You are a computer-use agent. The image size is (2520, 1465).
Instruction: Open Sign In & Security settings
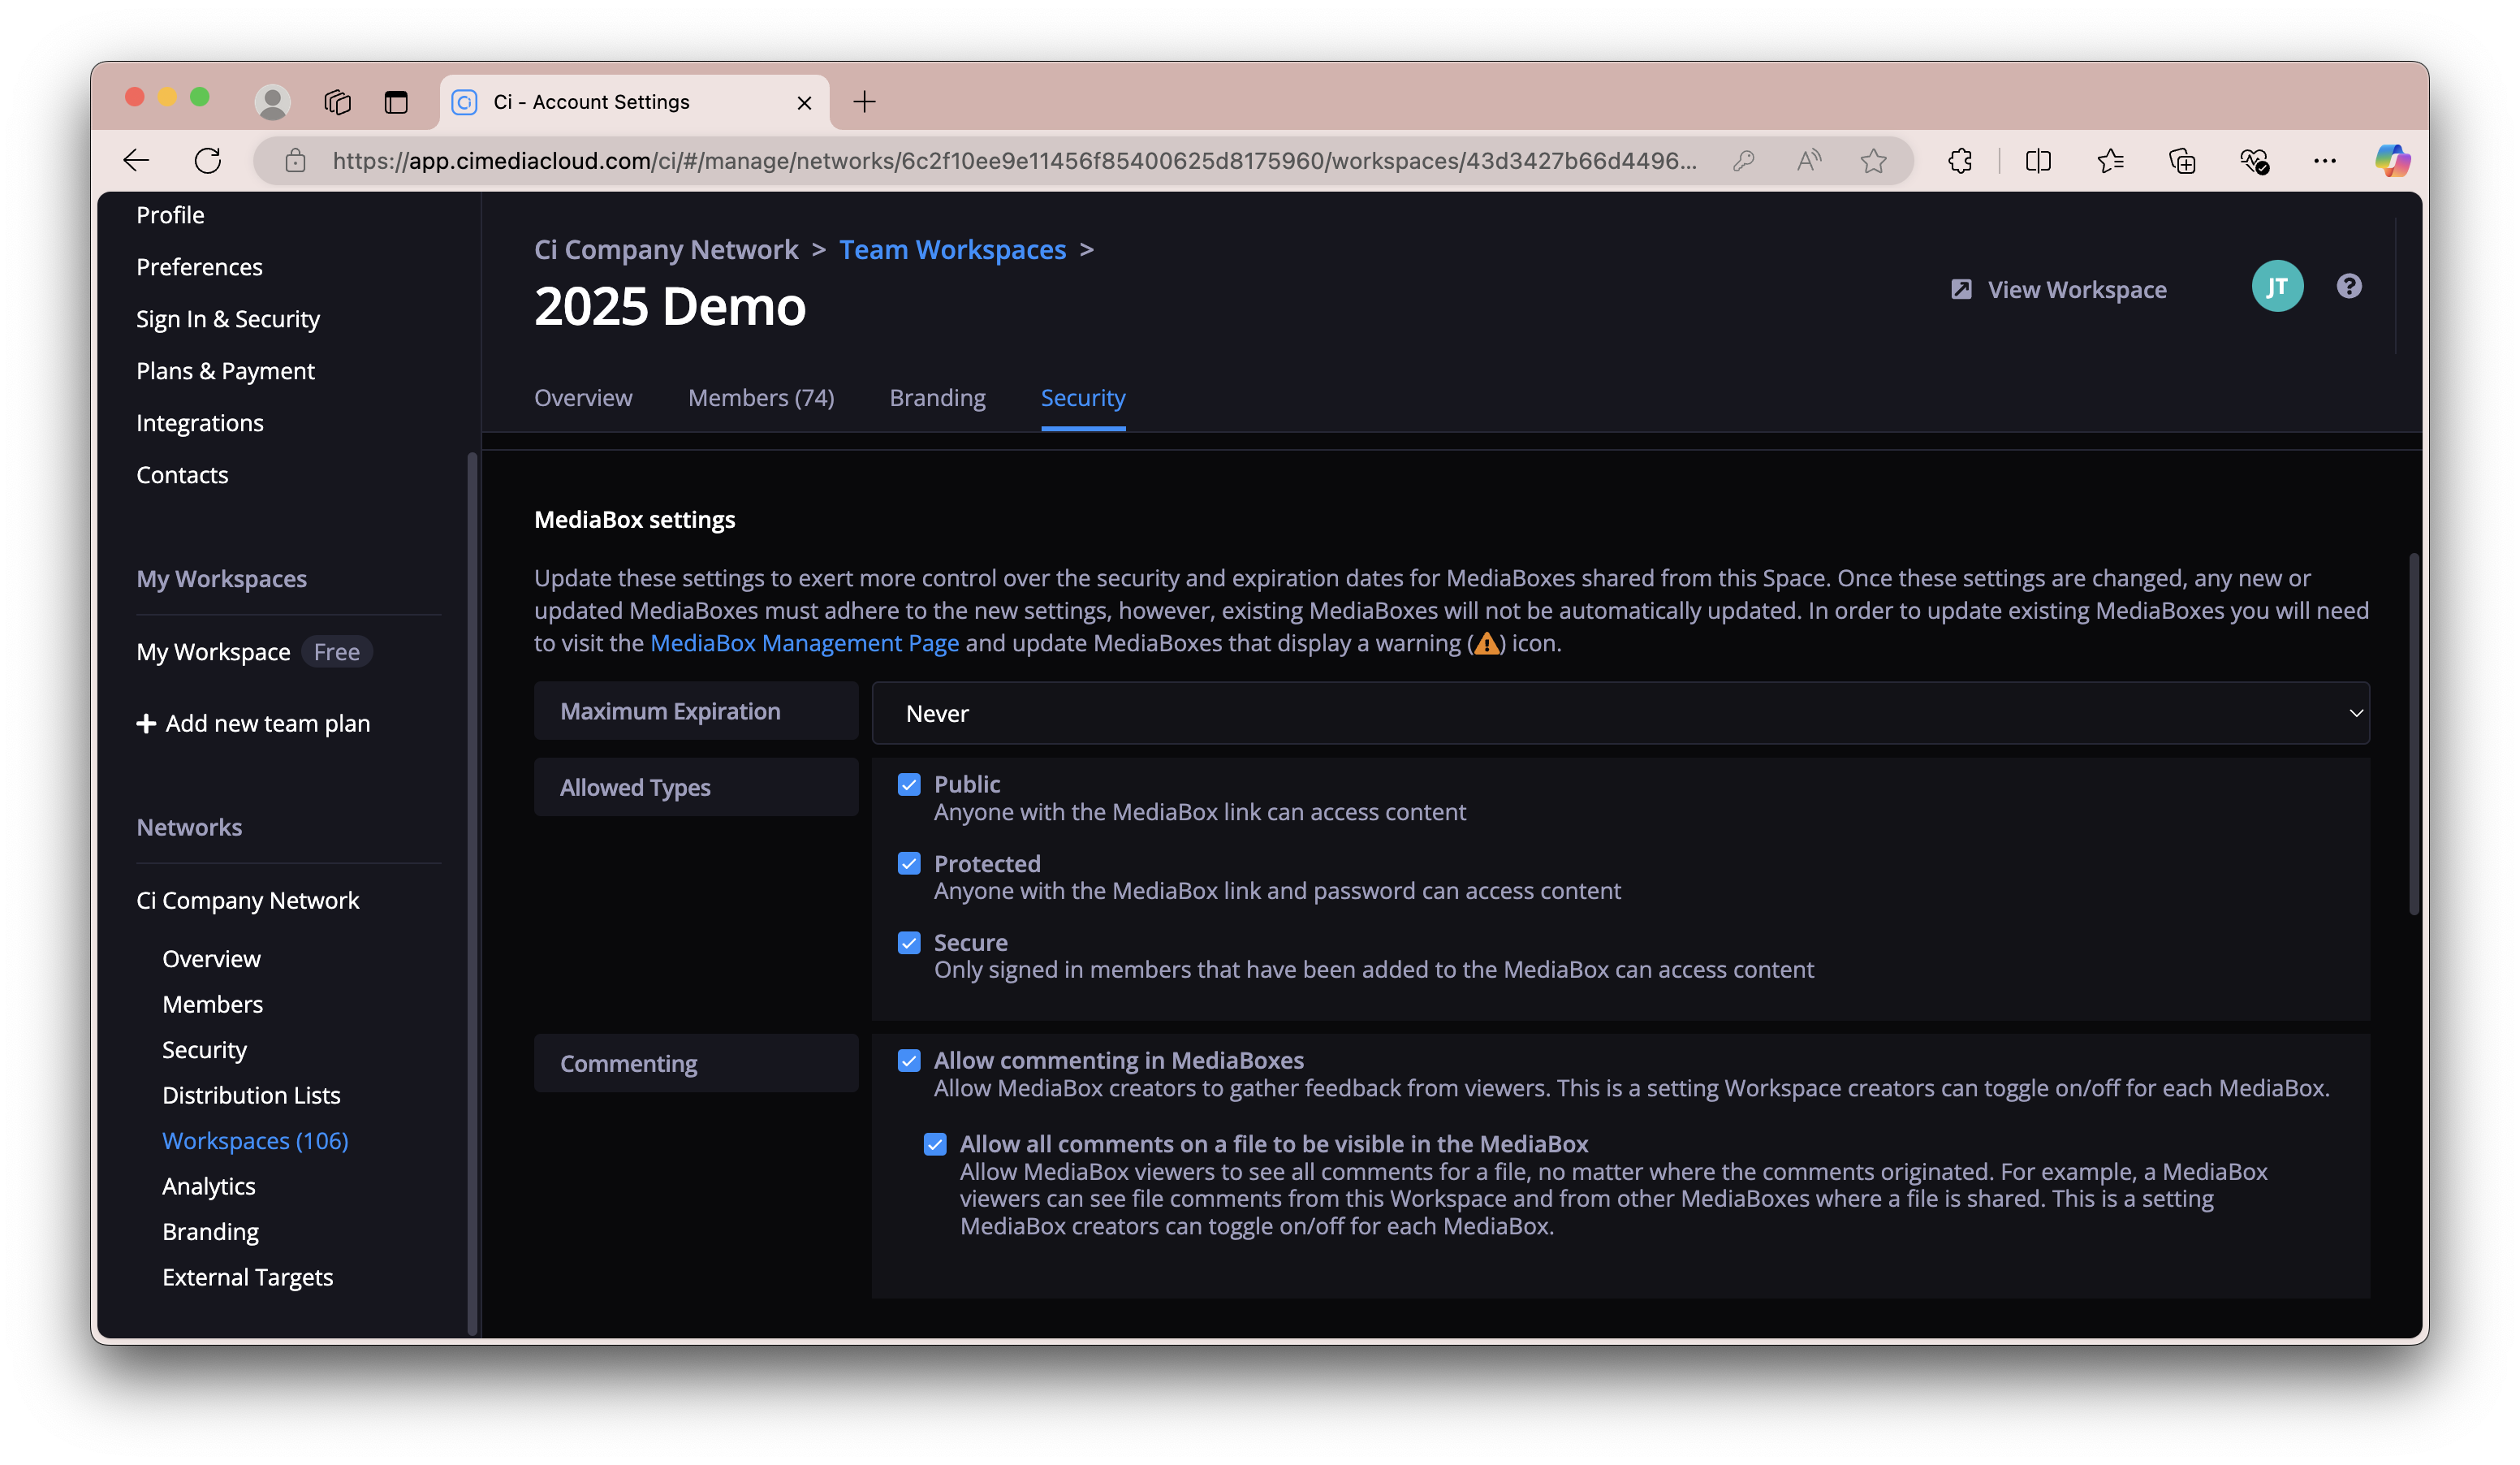point(228,319)
